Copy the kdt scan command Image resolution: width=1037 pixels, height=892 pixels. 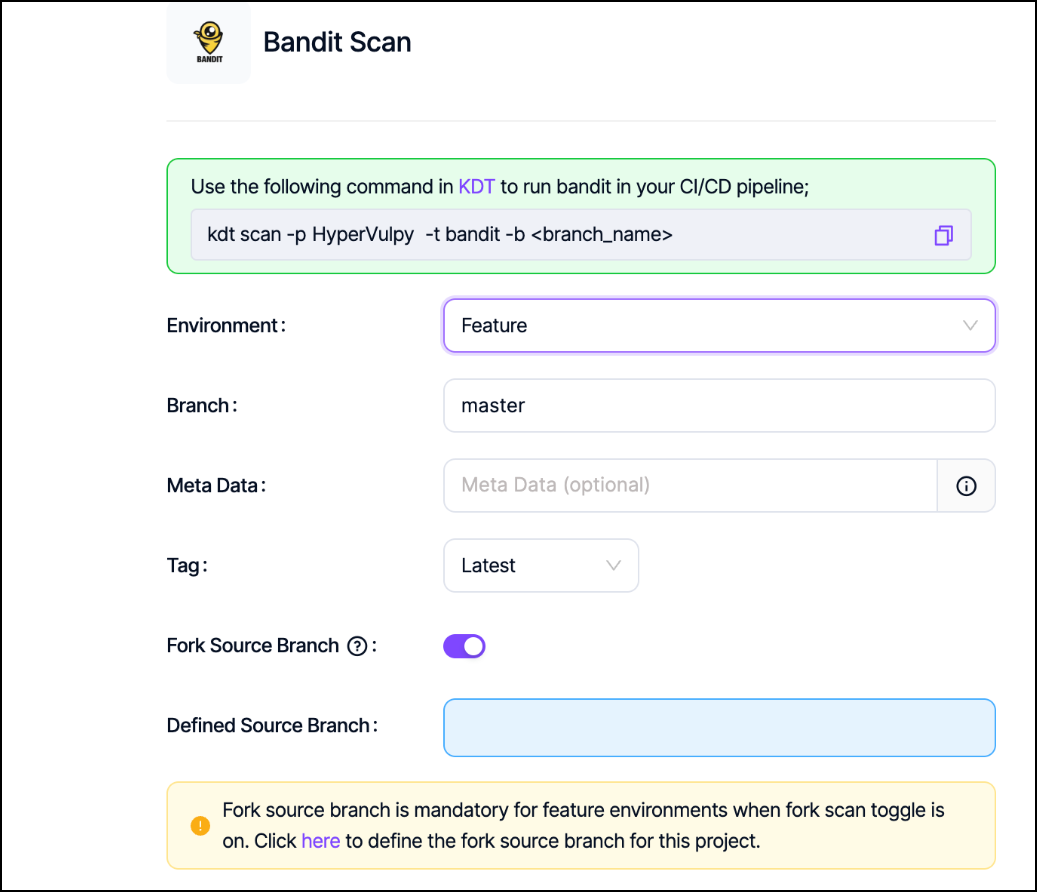(x=943, y=235)
